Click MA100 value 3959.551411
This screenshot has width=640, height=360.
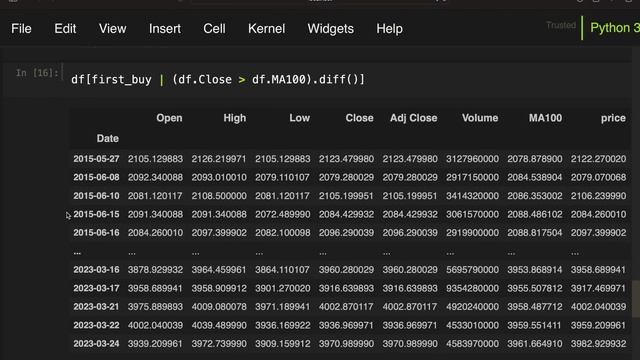click(535, 325)
